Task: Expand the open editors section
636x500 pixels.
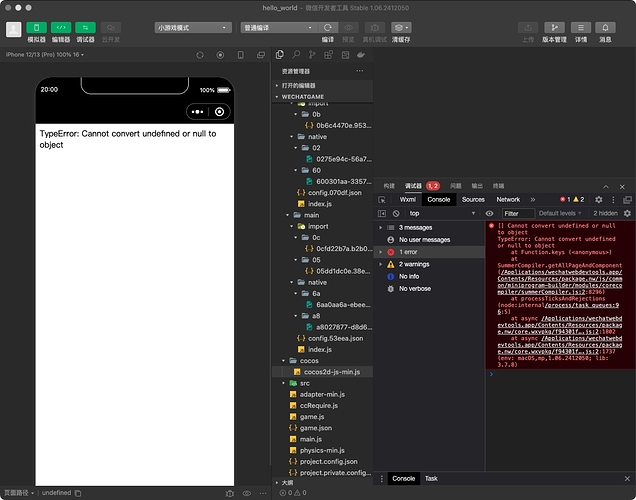Action: 323,86
